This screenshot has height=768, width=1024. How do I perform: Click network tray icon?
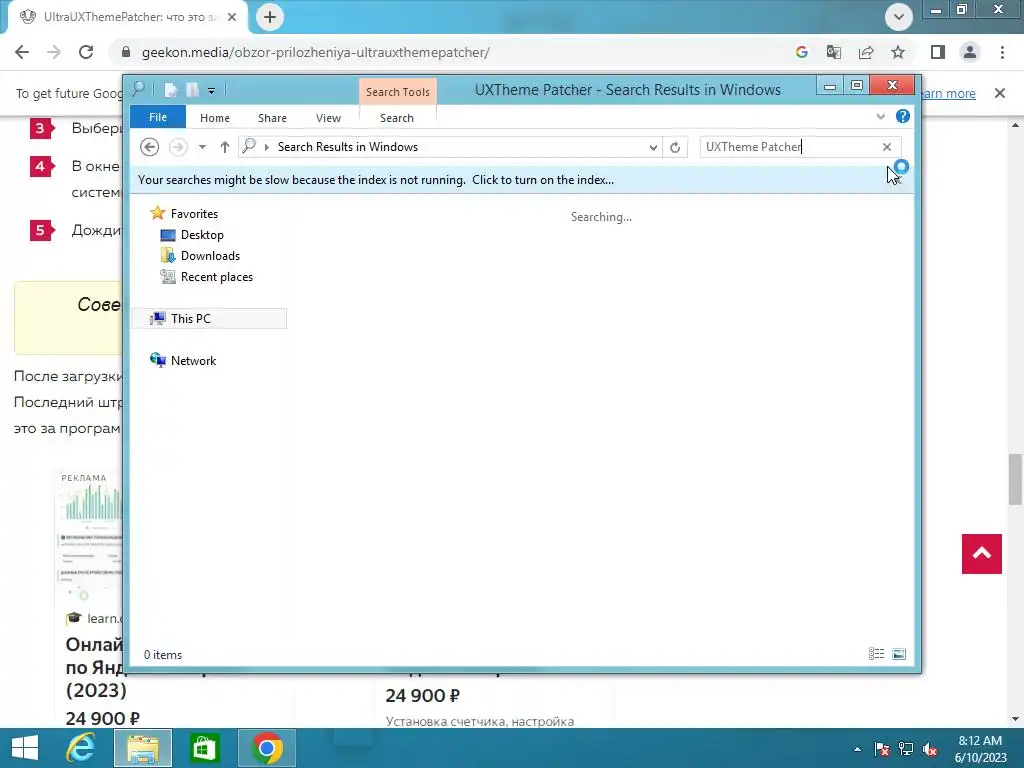(906, 749)
